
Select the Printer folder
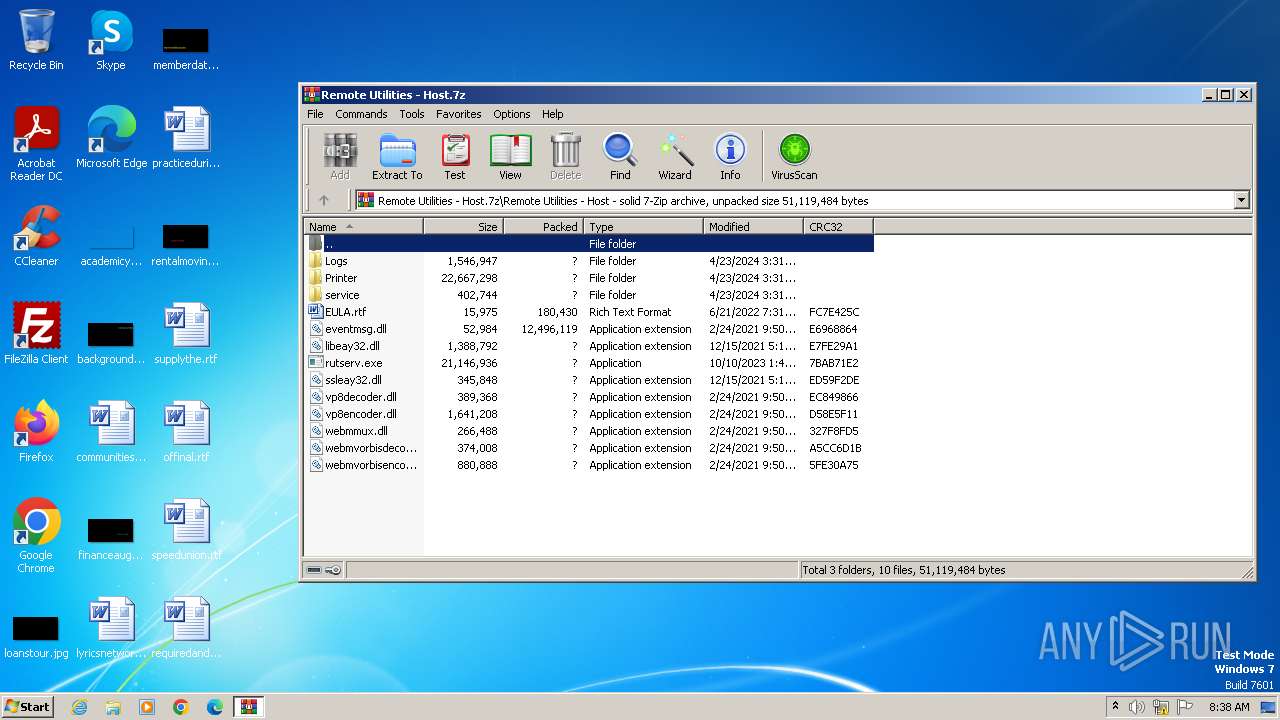coord(589,278)
